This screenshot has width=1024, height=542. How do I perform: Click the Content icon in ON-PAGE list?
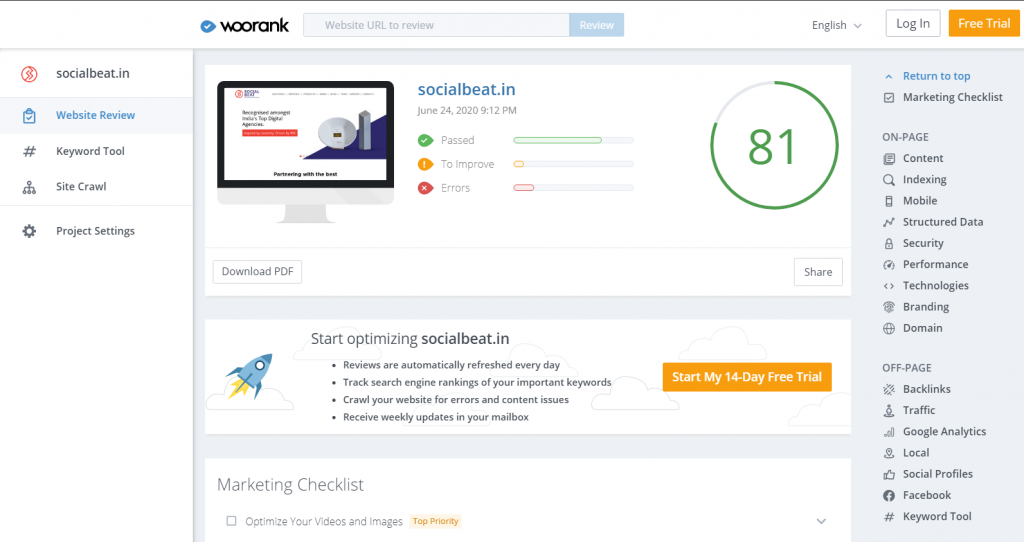[x=889, y=159]
